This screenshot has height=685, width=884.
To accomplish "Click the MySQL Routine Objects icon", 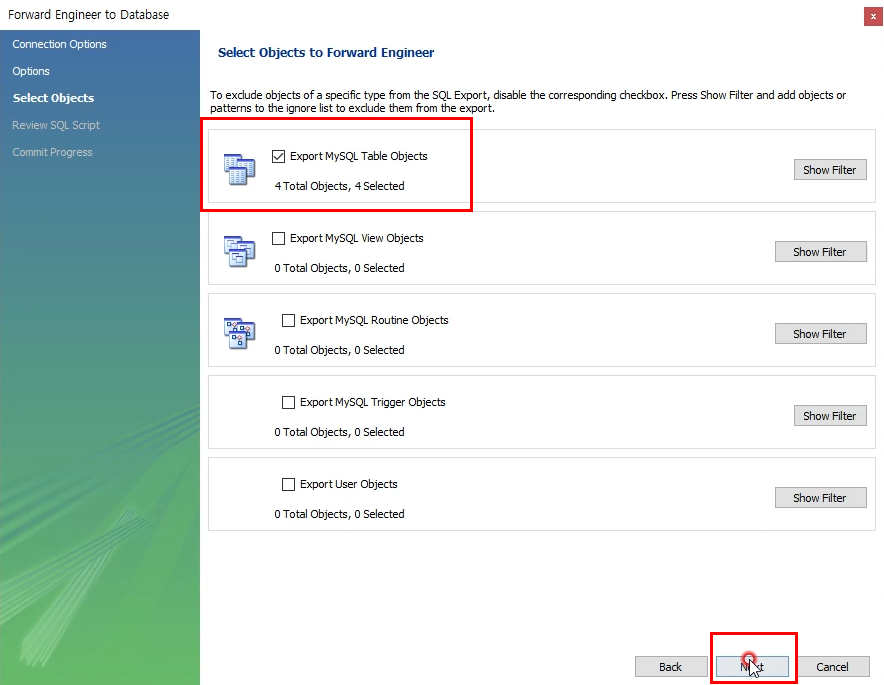I will coord(240,333).
